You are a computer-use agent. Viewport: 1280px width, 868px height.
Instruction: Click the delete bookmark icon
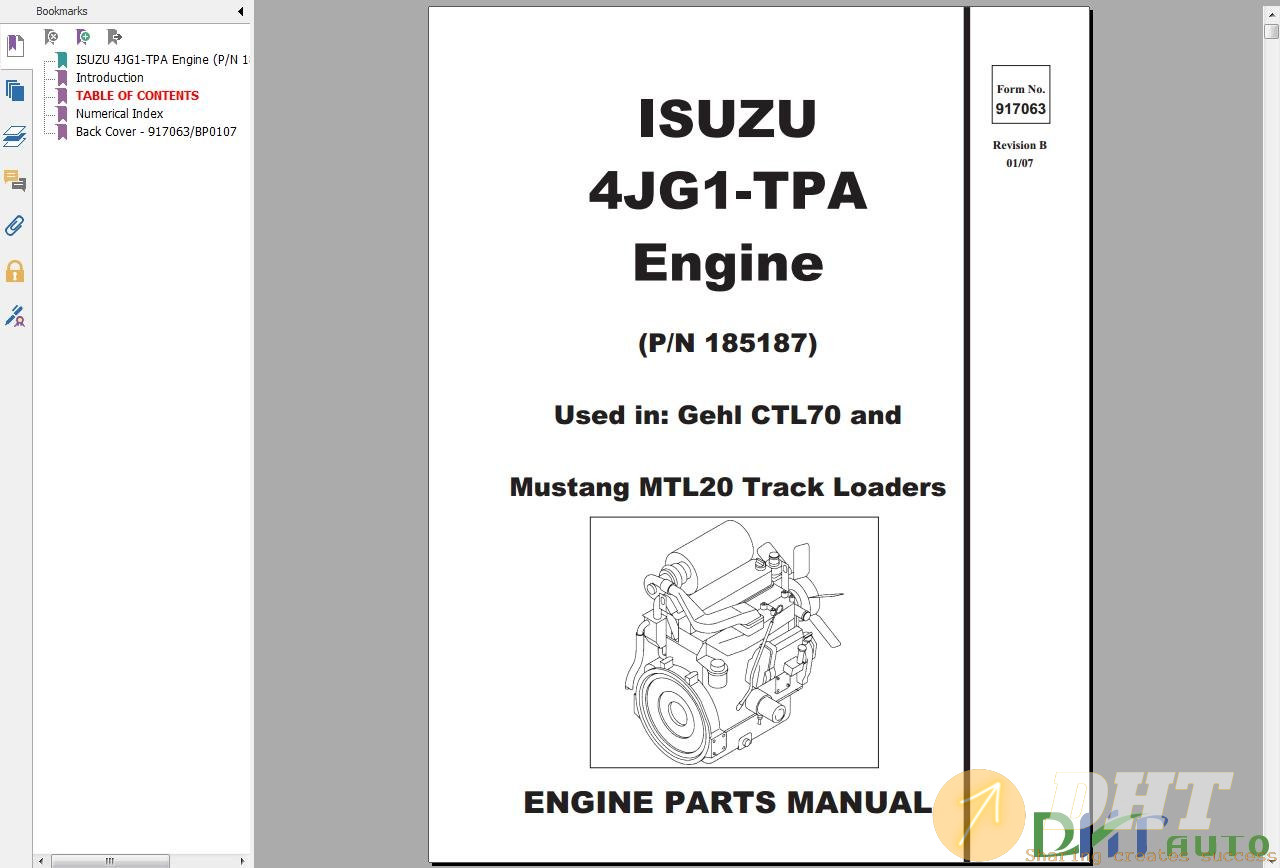pos(52,37)
